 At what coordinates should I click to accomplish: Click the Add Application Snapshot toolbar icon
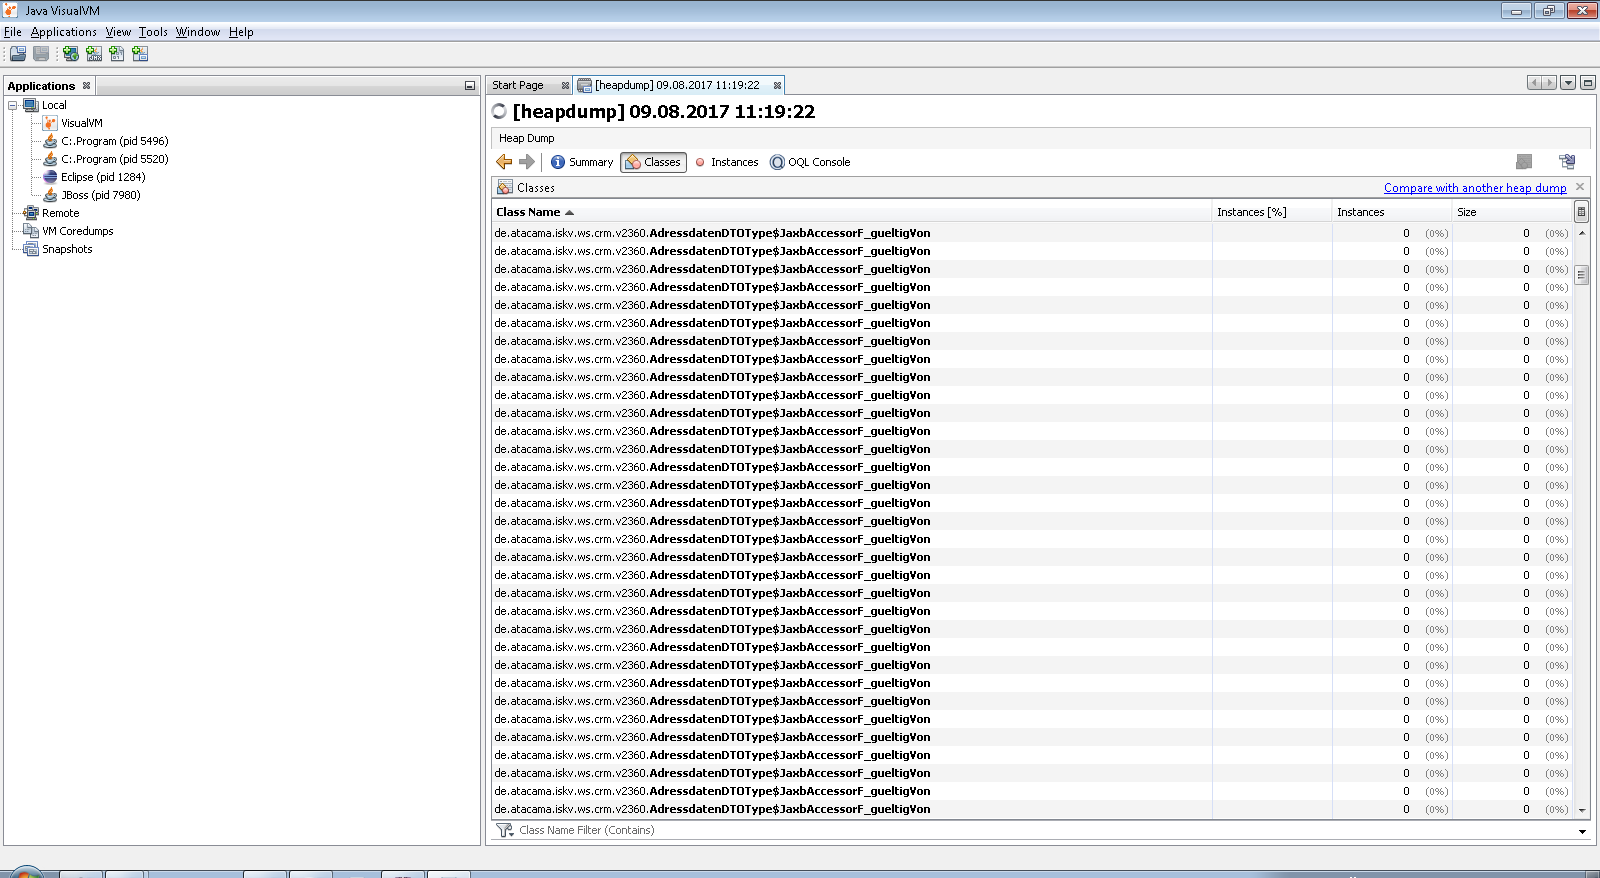pos(140,54)
